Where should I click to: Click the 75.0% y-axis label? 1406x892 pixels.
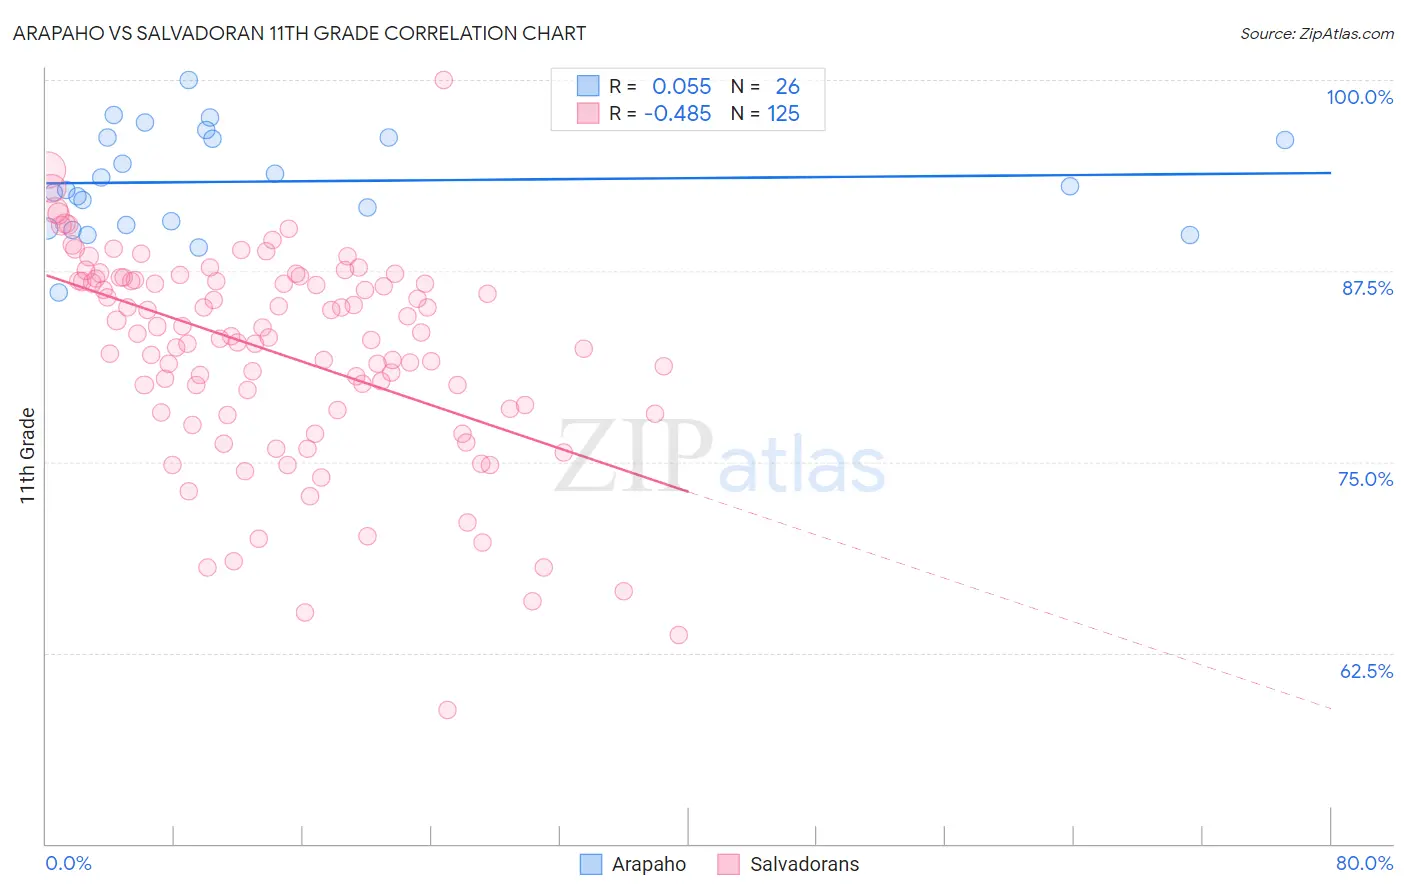[1365, 479]
